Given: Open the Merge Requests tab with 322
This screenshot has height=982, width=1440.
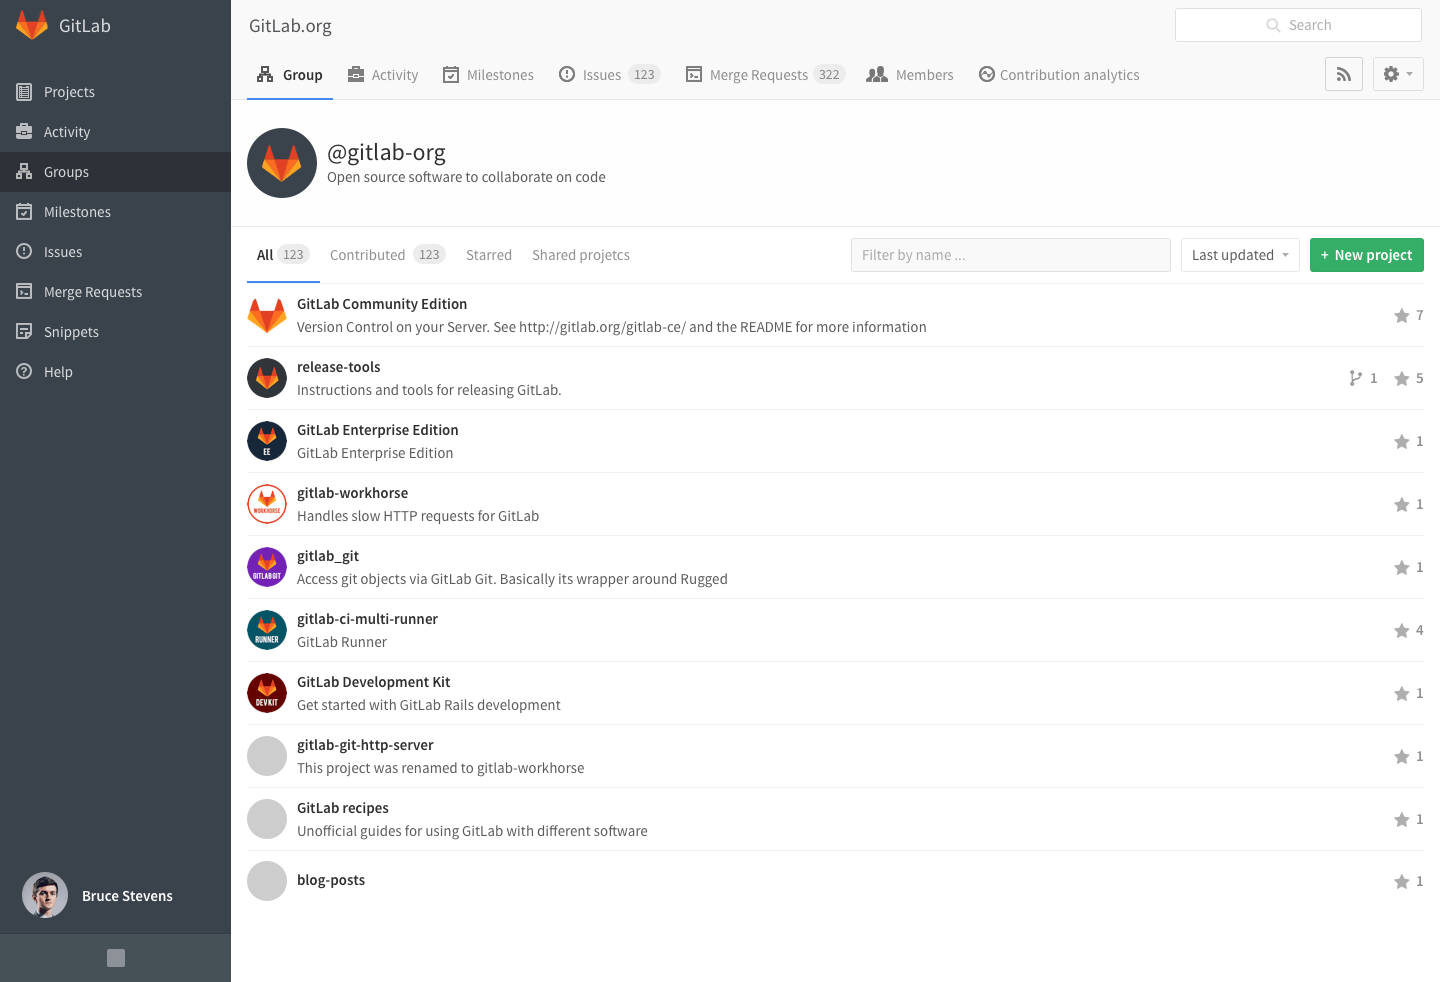Looking at the screenshot, I should [765, 75].
